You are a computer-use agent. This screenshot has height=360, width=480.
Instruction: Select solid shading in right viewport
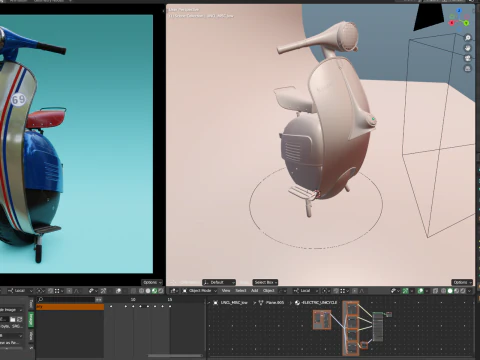click(450, 291)
